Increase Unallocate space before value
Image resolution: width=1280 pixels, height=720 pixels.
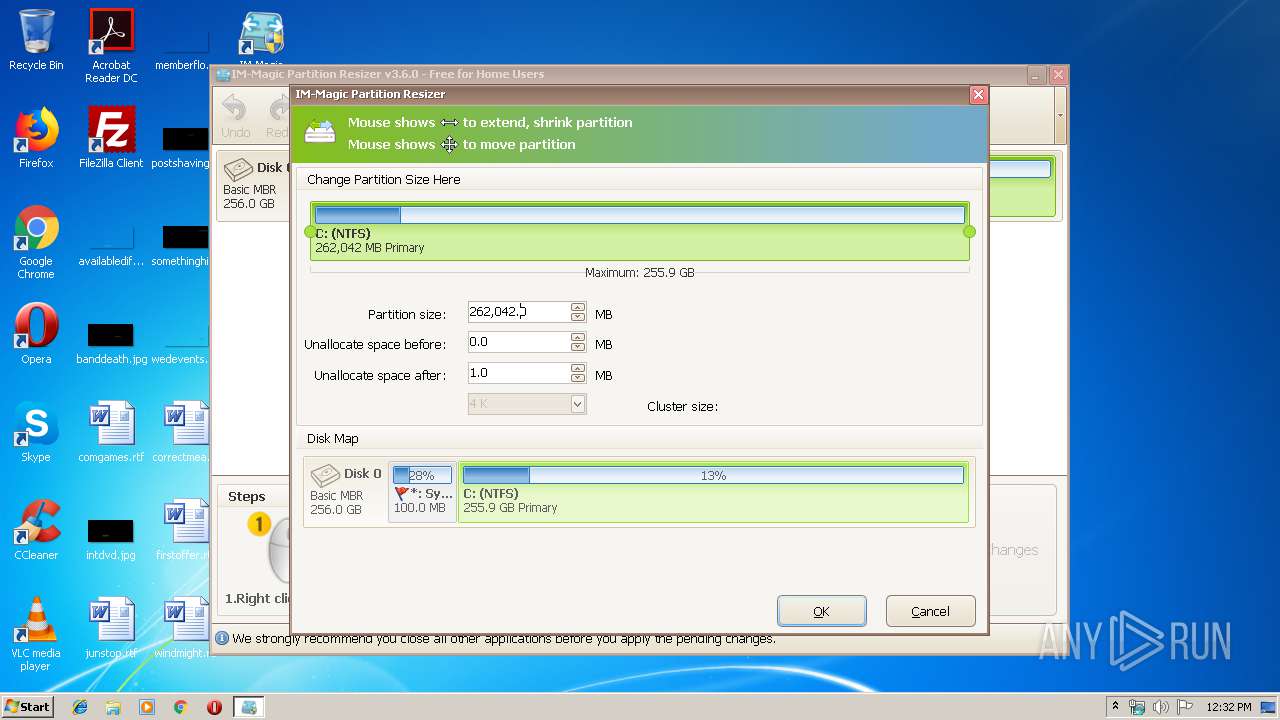(x=578, y=337)
